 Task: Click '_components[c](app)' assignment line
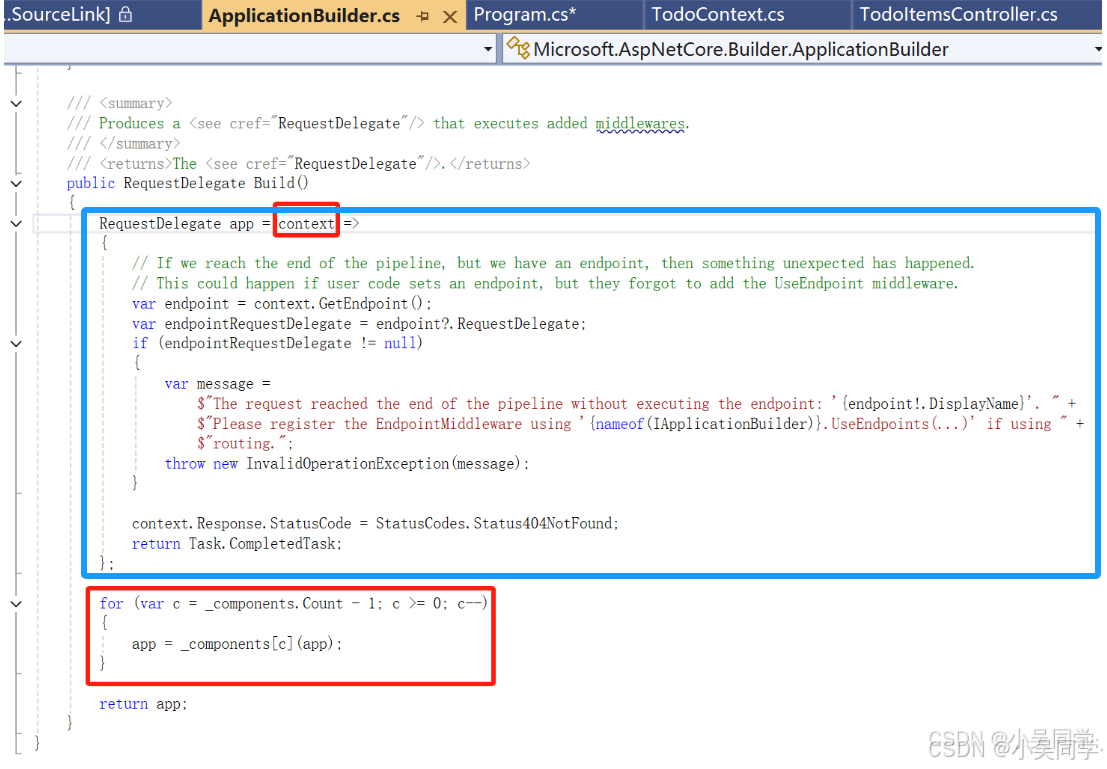pos(237,644)
